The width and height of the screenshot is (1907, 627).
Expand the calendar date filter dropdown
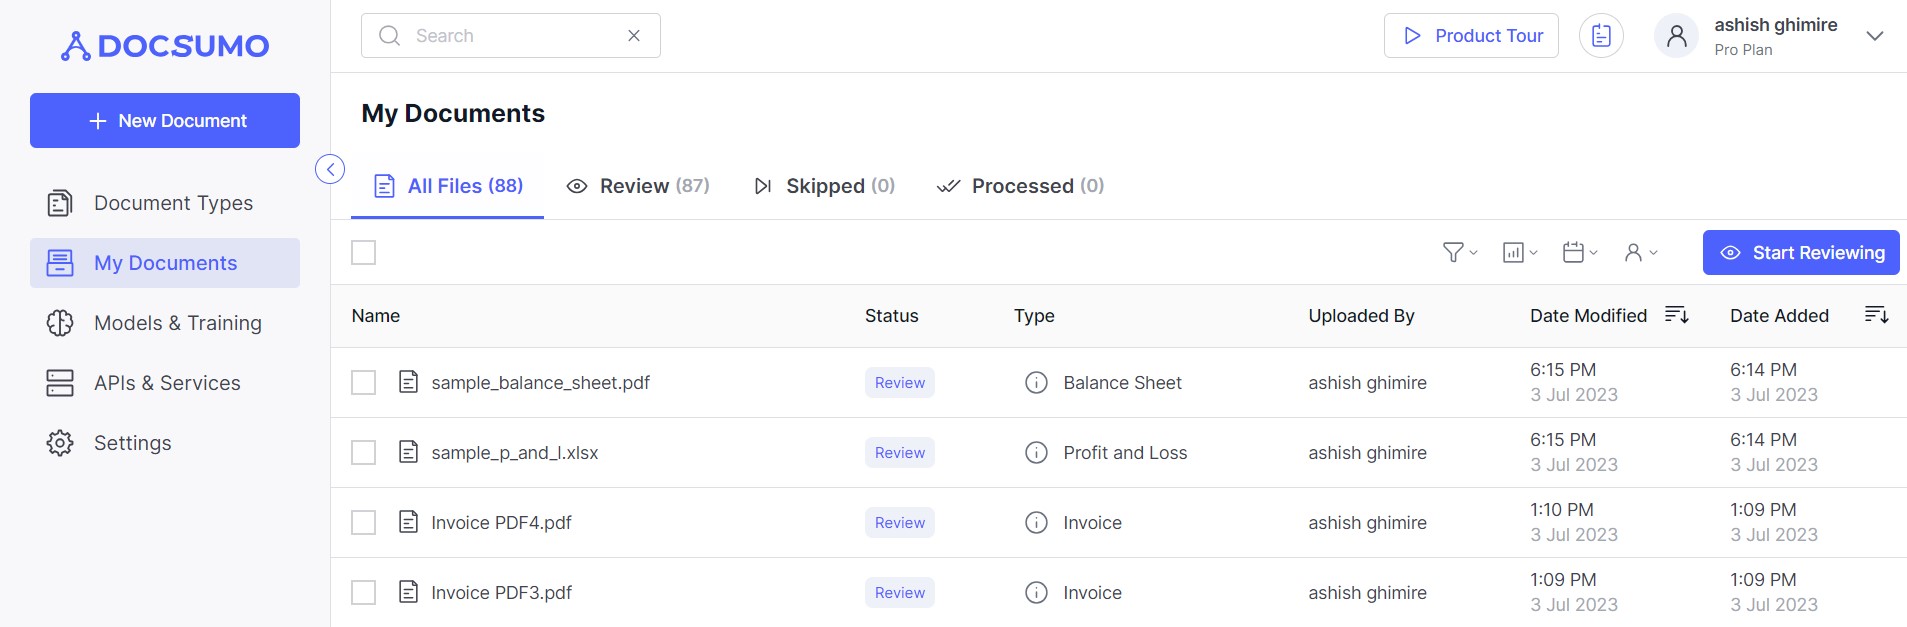tap(1579, 253)
